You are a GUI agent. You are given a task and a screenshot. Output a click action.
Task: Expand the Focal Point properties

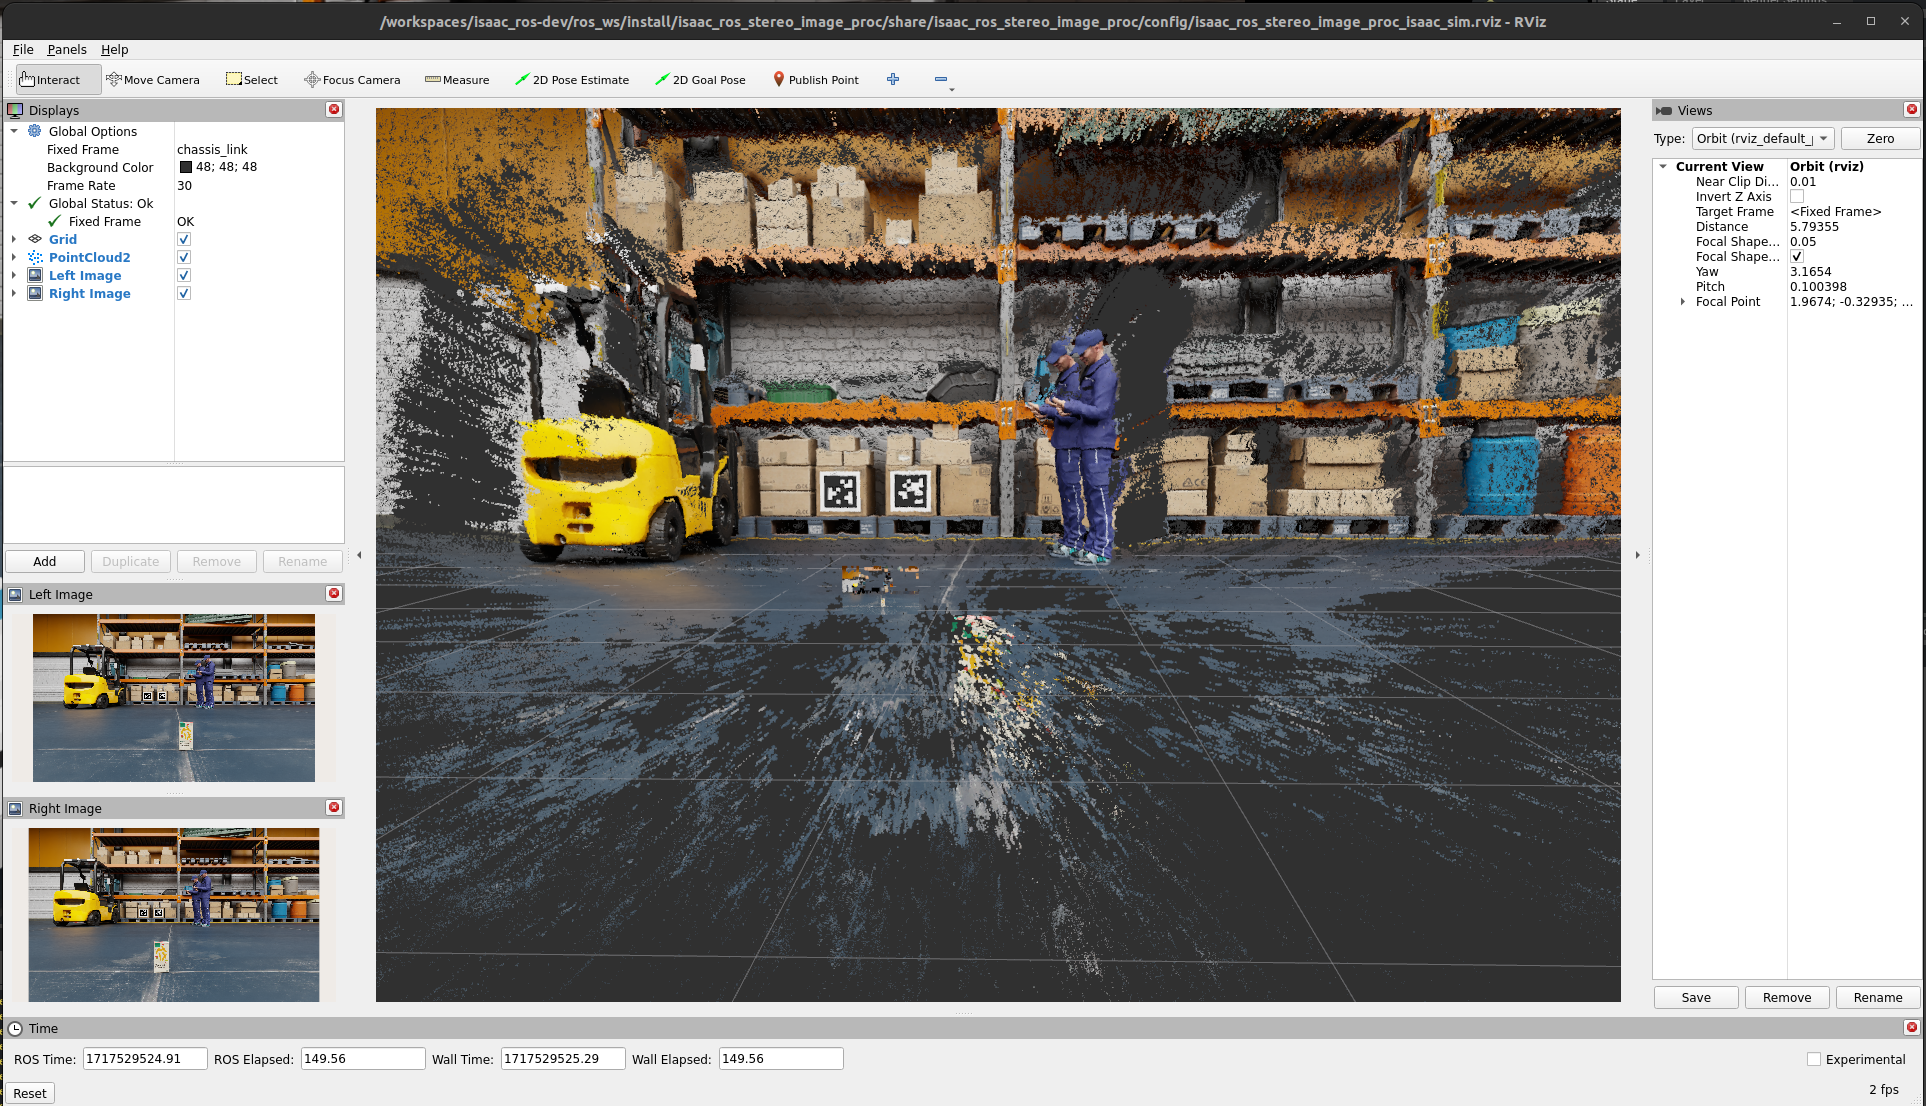(1682, 301)
